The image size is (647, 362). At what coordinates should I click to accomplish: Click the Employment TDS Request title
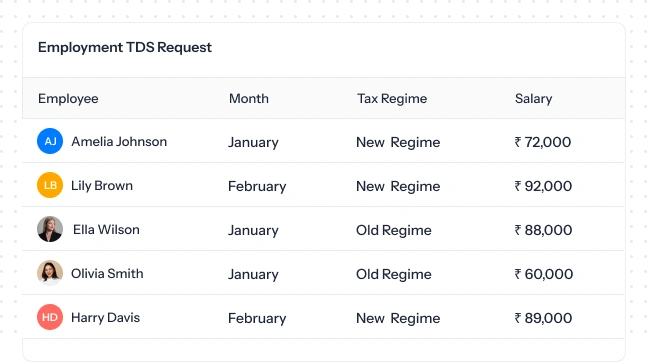[125, 47]
